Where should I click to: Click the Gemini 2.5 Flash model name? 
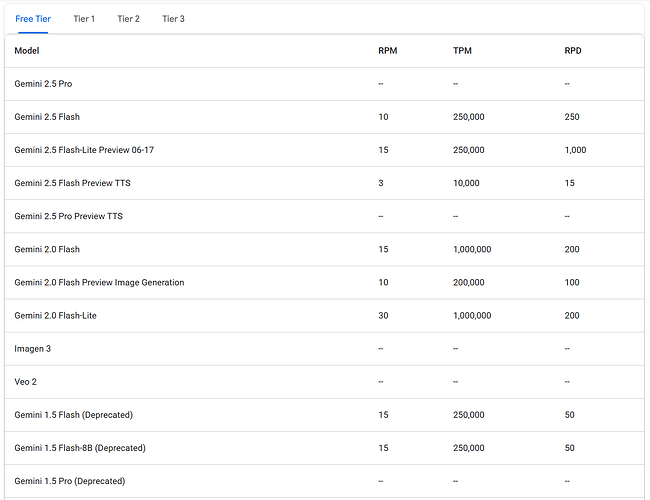pyautogui.click(x=47, y=117)
